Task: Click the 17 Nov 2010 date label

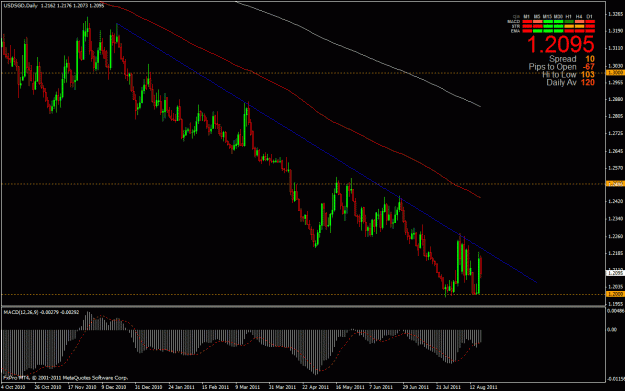Action: [82, 387]
